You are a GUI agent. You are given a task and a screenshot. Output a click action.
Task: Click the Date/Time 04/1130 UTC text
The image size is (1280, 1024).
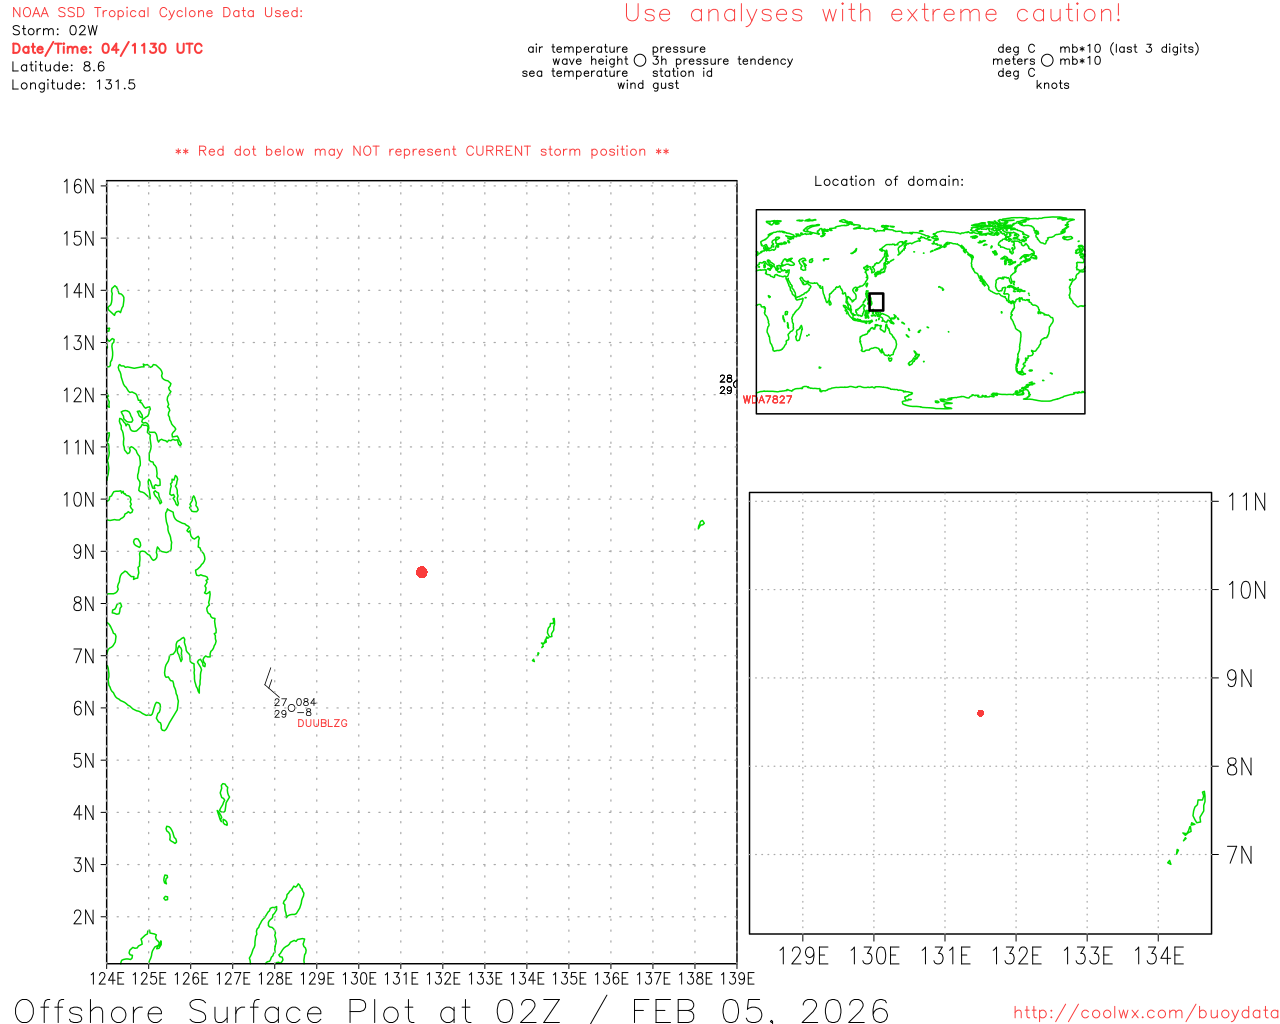pos(107,49)
